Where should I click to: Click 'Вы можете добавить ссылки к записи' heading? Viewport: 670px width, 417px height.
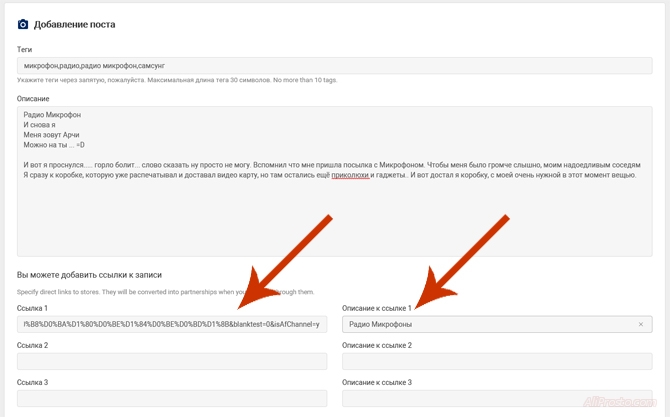point(89,275)
